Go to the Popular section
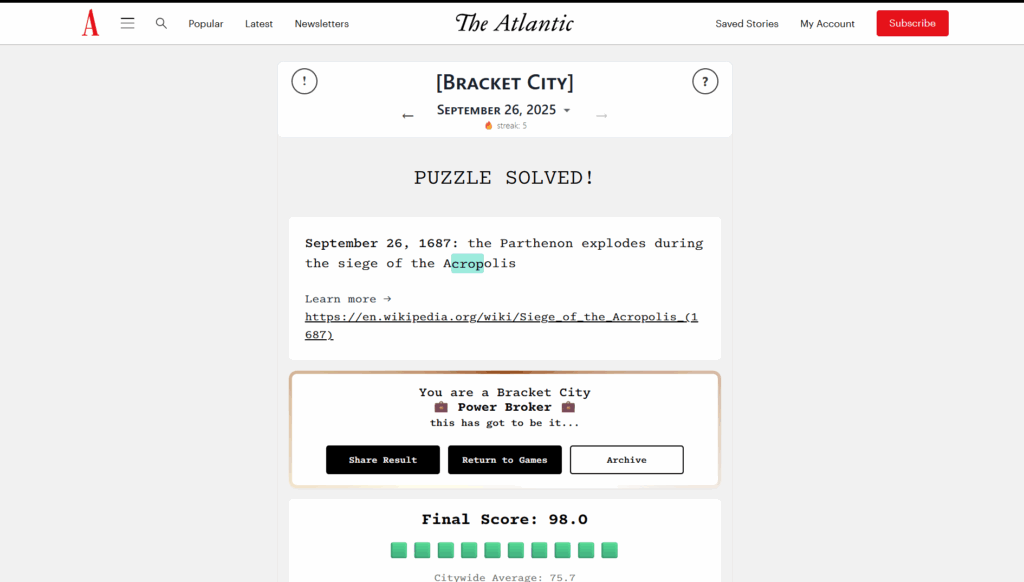This screenshot has height=582, width=1024. pos(206,23)
